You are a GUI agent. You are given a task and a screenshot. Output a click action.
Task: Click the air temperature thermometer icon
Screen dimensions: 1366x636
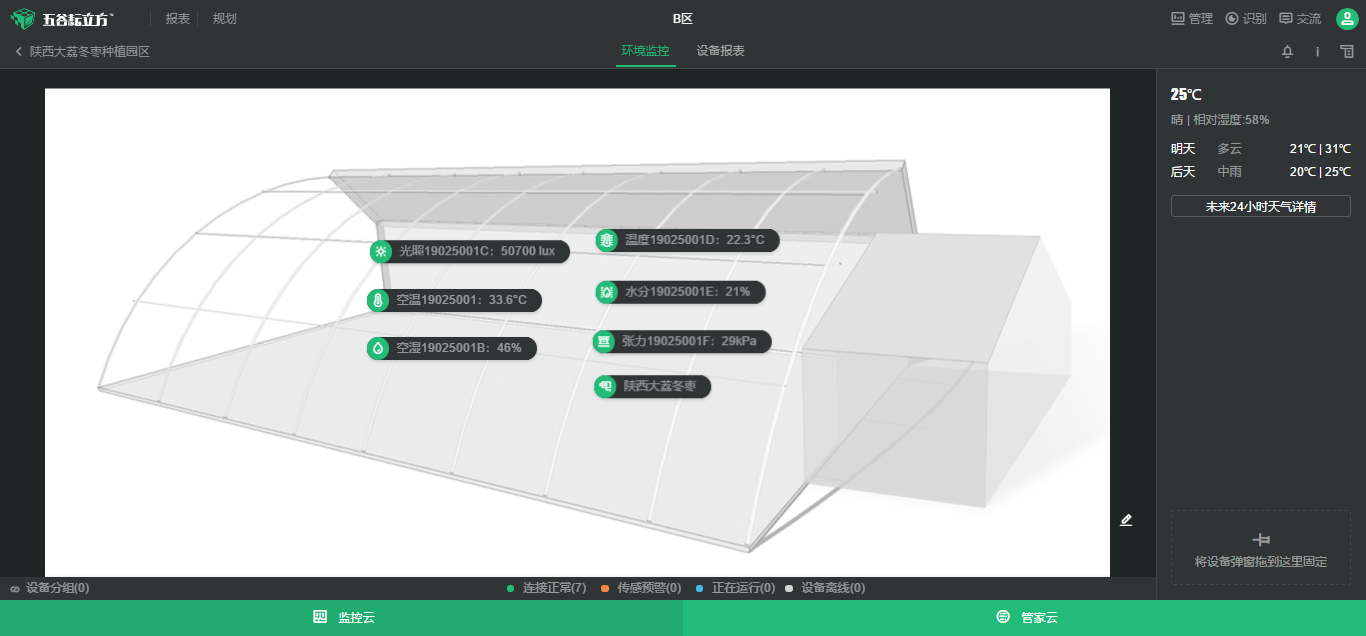click(378, 300)
